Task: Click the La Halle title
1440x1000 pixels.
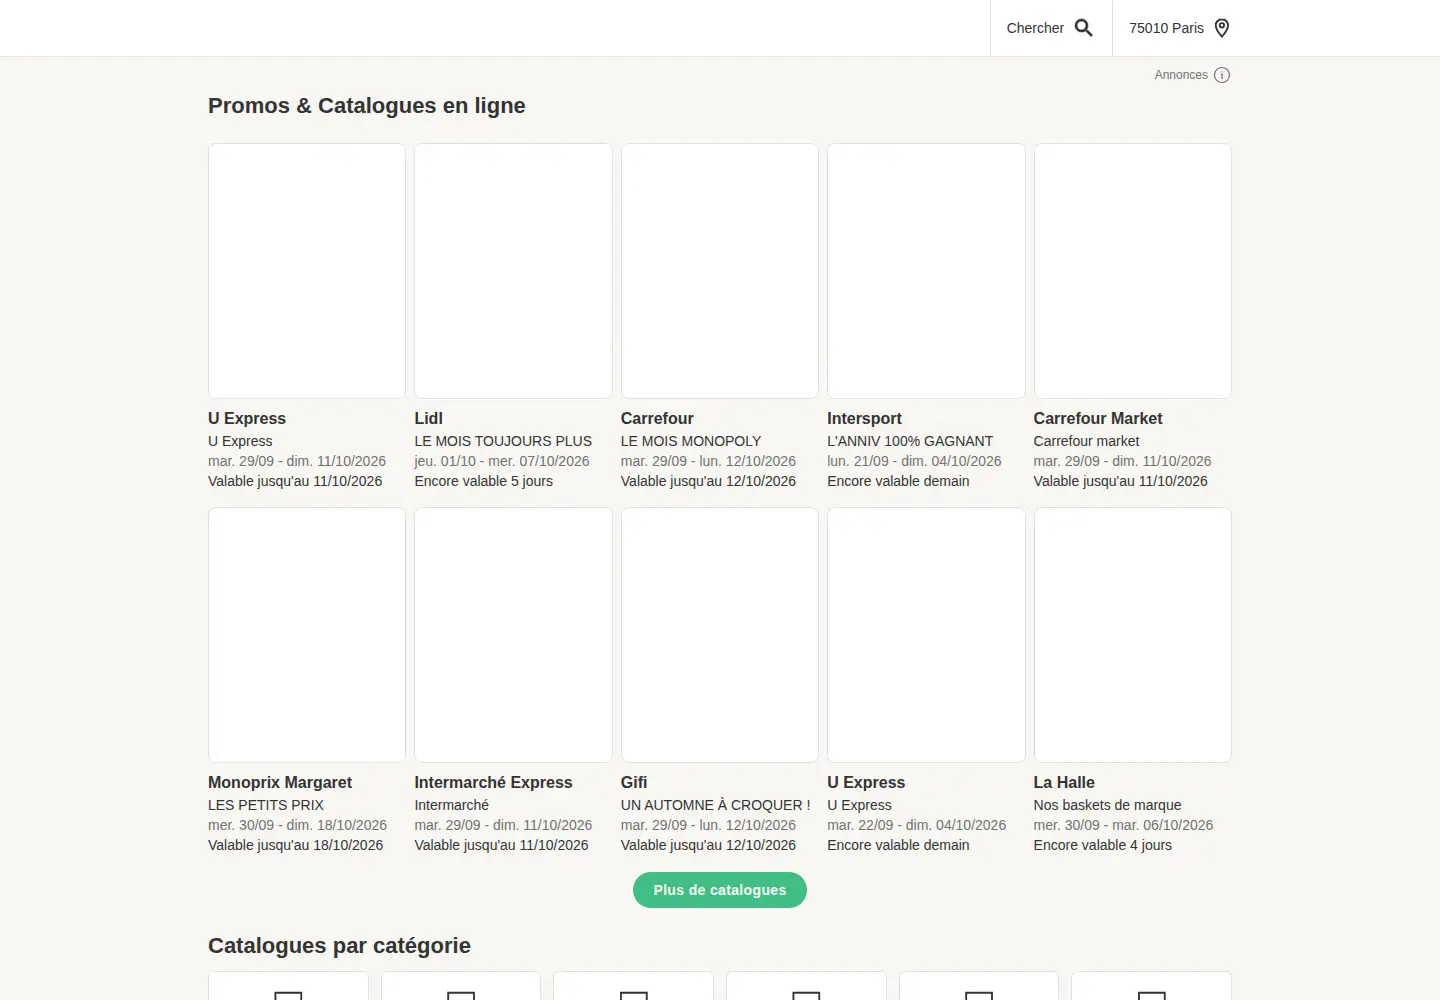Action: pyautogui.click(x=1064, y=782)
